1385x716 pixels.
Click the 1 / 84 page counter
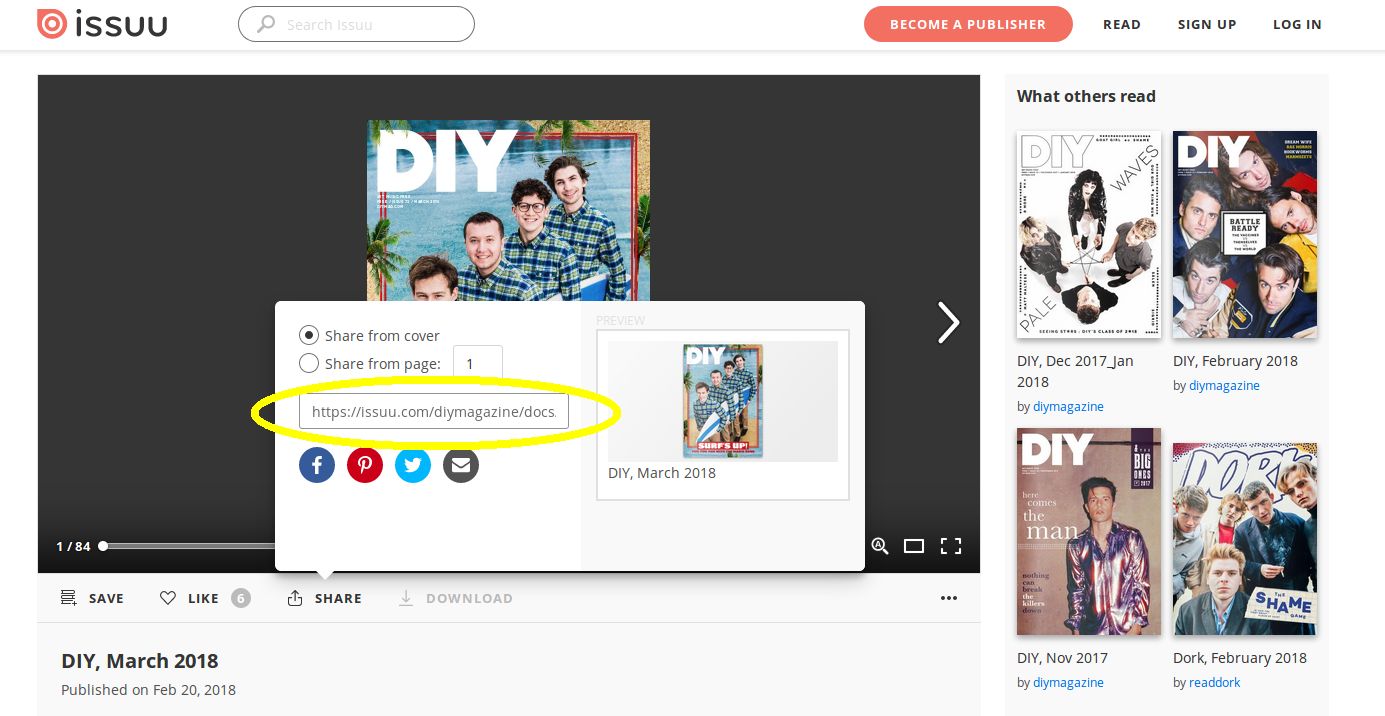pyautogui.click(x=73, y=546)
